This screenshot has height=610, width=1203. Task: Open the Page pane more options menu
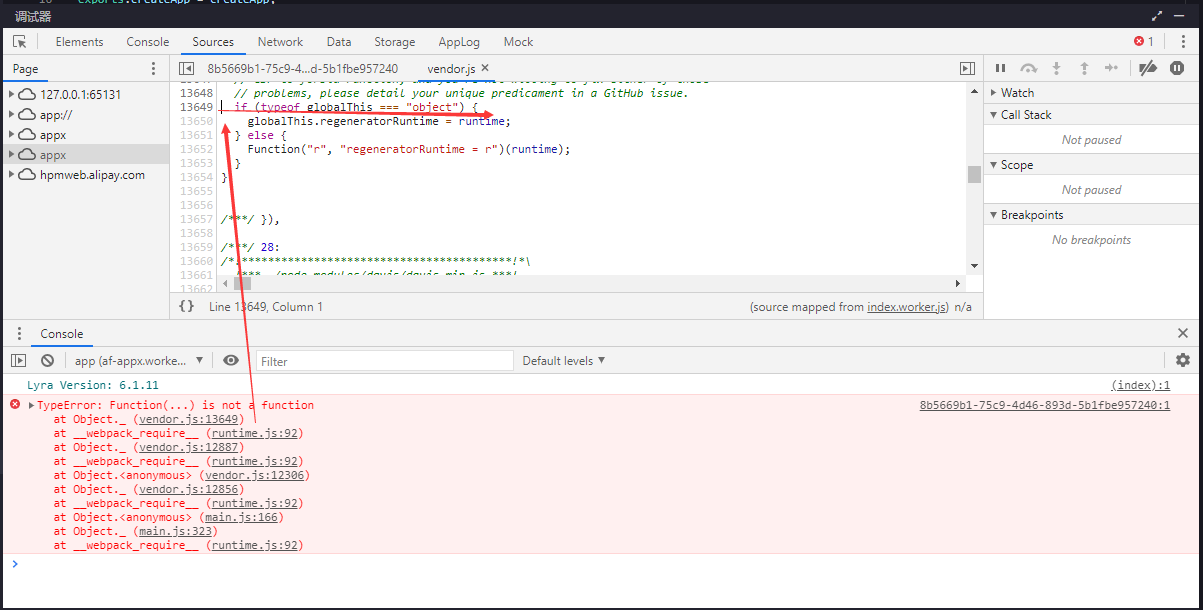click(153, 68)
